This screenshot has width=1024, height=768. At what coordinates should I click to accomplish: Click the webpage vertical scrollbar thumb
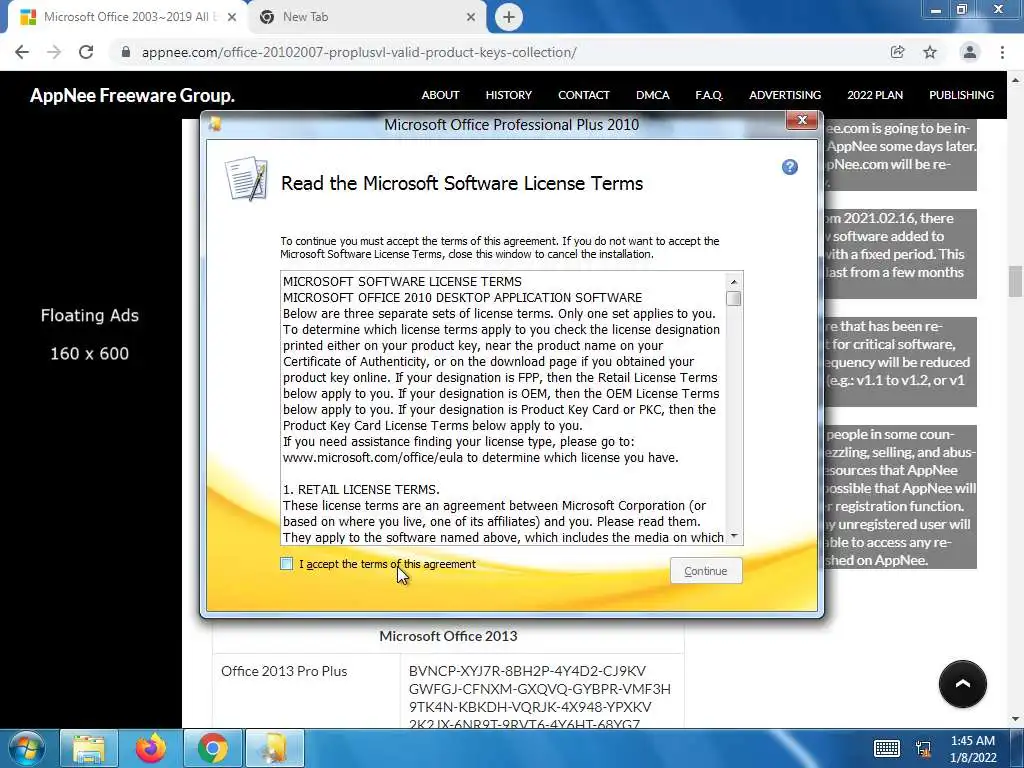pos(1015,281)
